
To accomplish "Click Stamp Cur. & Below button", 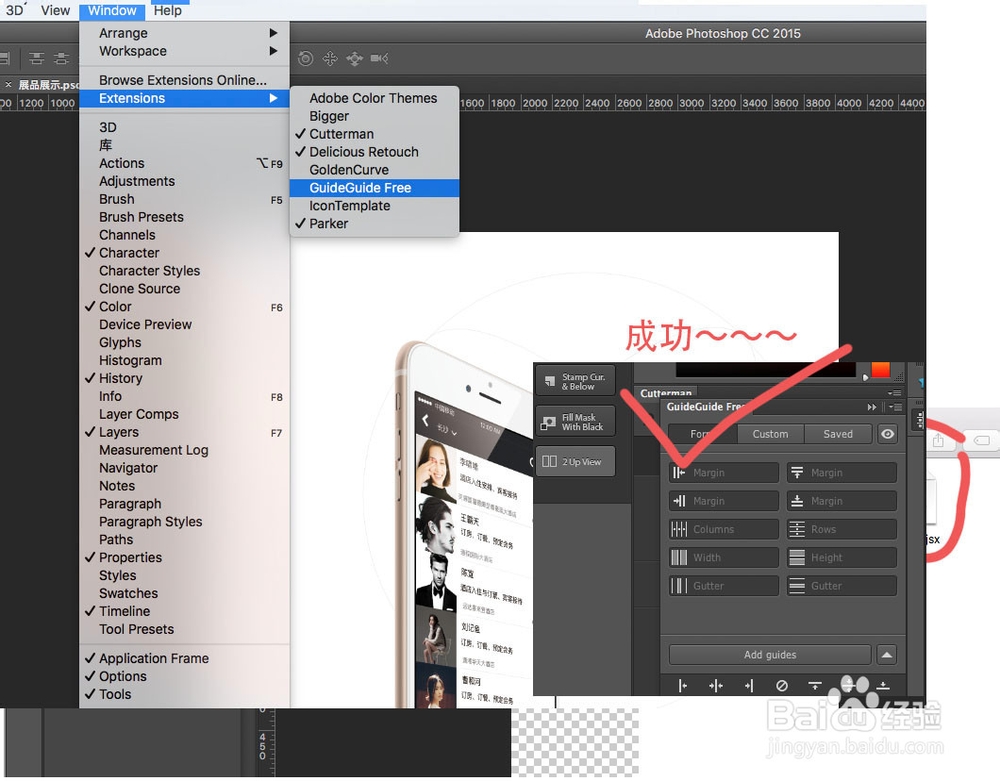I will (x=575, y=381).
